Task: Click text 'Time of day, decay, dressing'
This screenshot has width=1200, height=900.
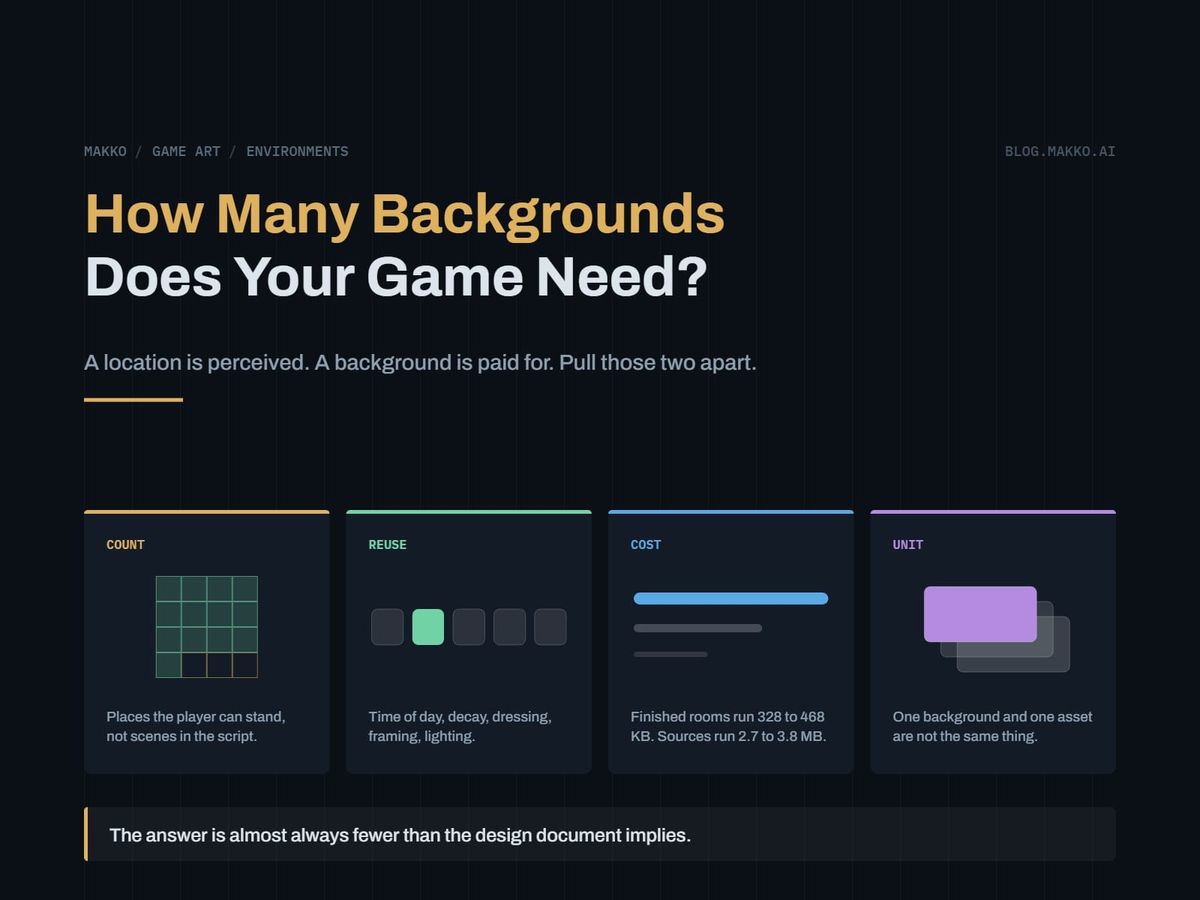Action: pyautogui.click(x=460, y=717)
